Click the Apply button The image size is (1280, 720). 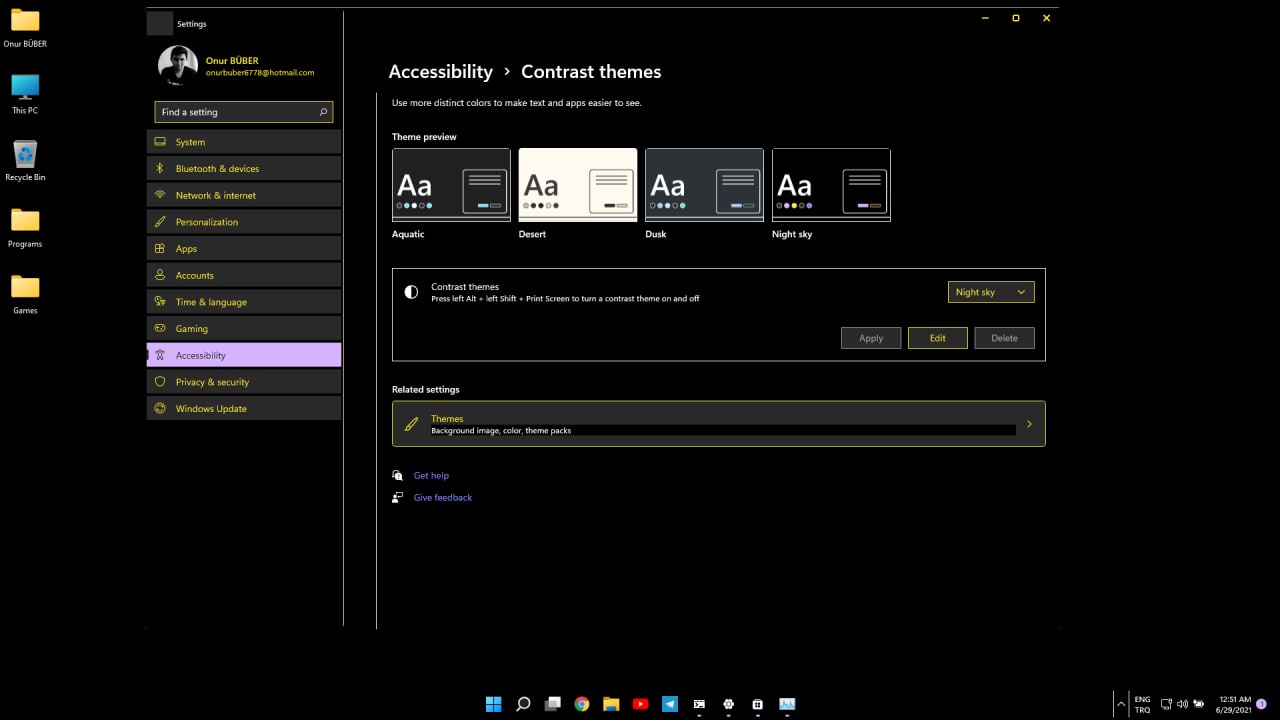tap(871, 338)
